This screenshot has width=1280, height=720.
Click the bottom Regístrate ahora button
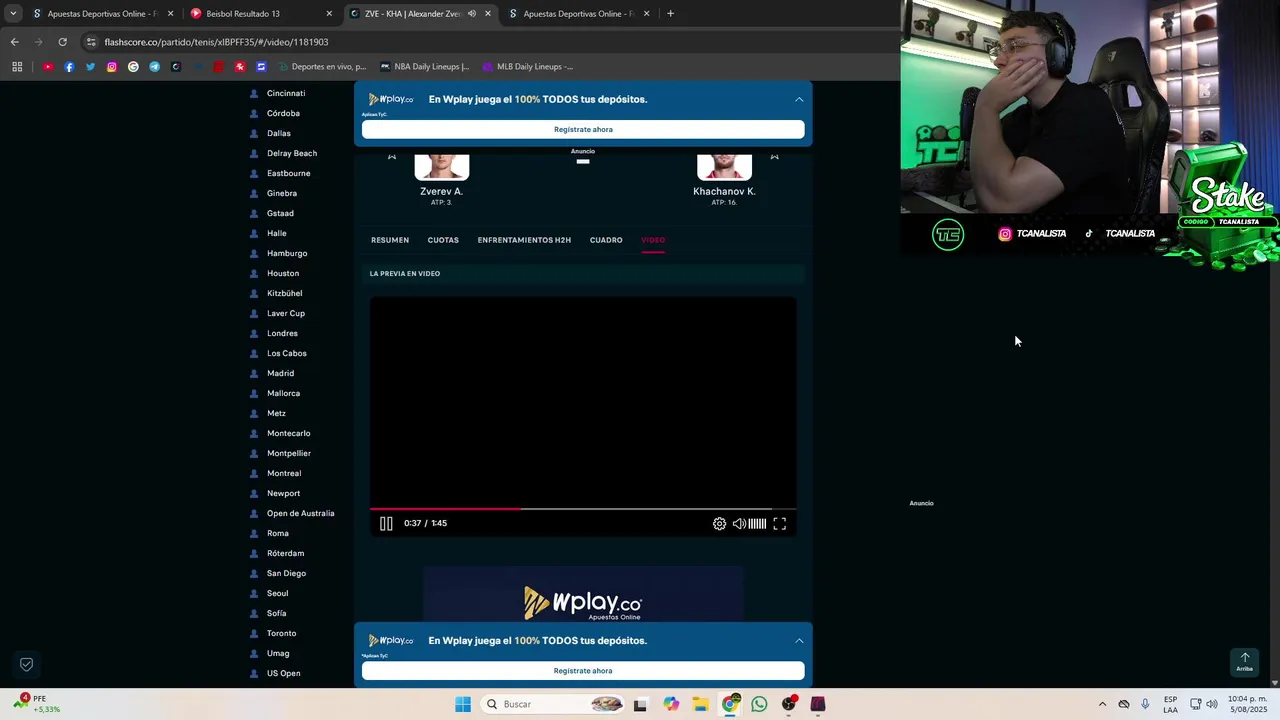click(x=583, y=671)
